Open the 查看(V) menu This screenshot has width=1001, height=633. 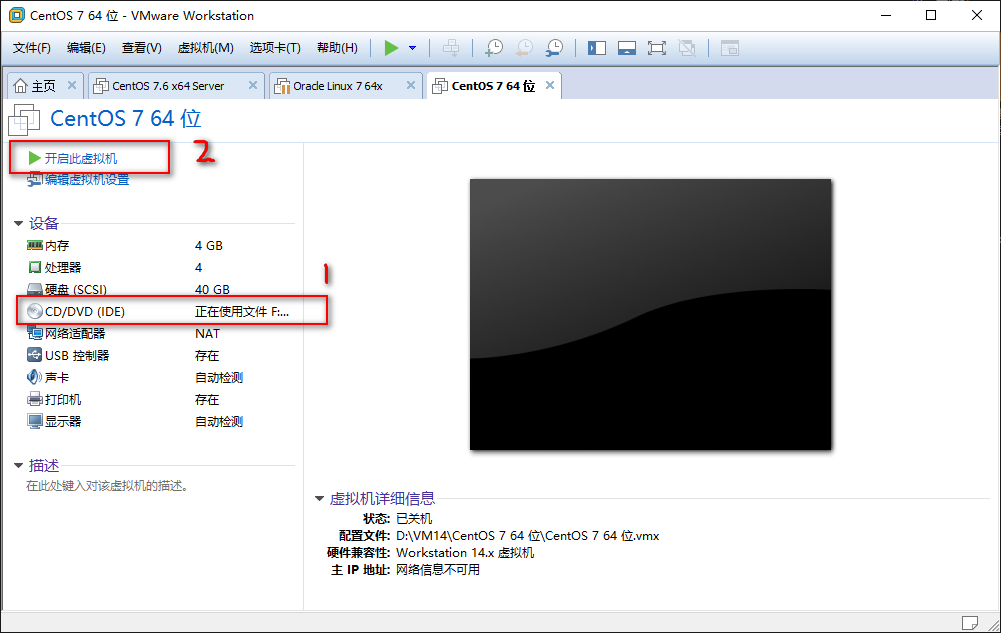pyautogui.click(x=142, y=48)
